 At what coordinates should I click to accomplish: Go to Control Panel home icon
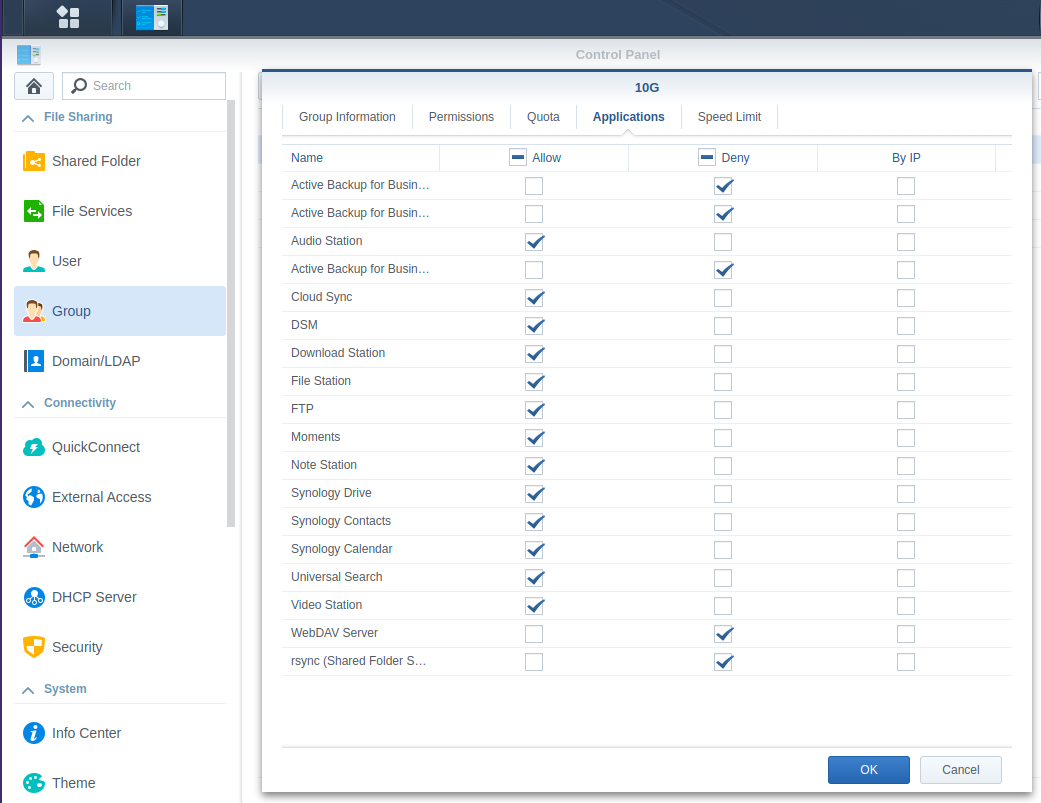[x=34, y=86]
